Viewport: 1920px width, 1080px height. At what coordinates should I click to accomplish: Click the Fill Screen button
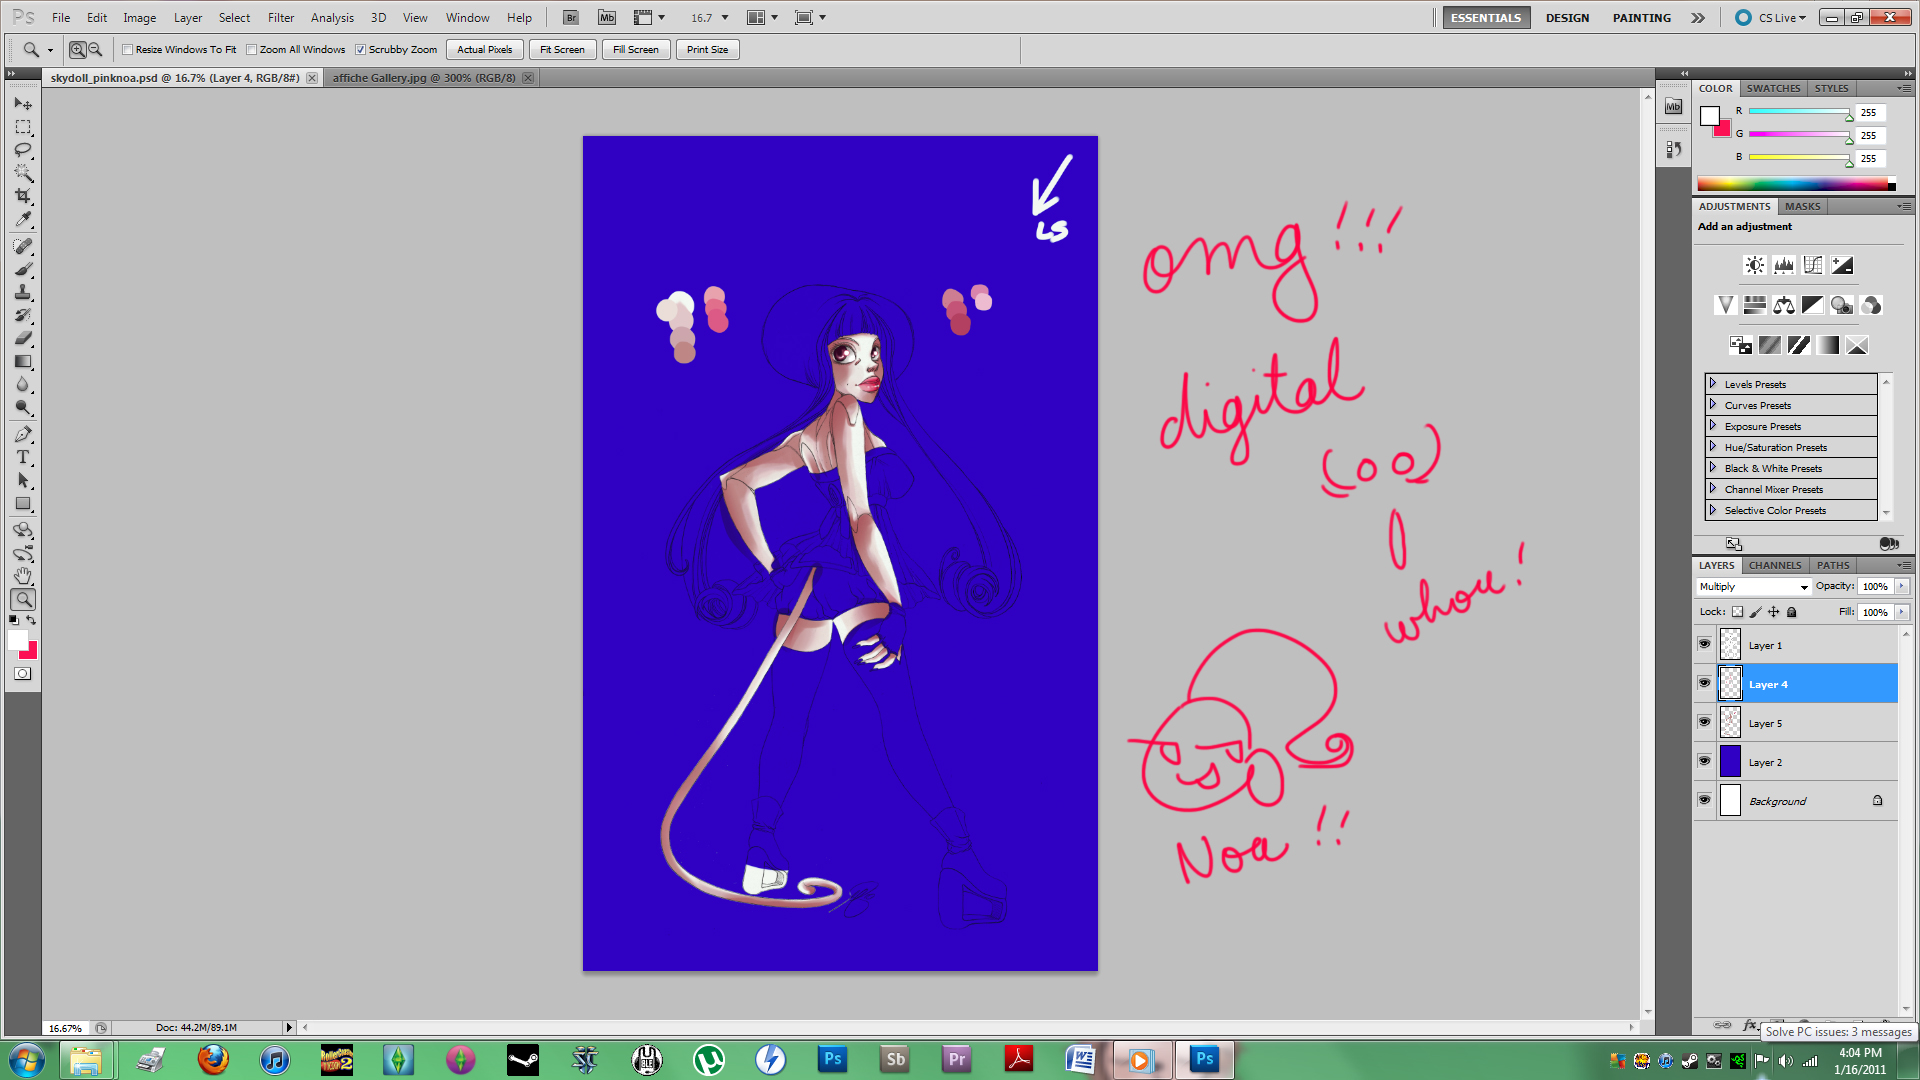point(636,49)
